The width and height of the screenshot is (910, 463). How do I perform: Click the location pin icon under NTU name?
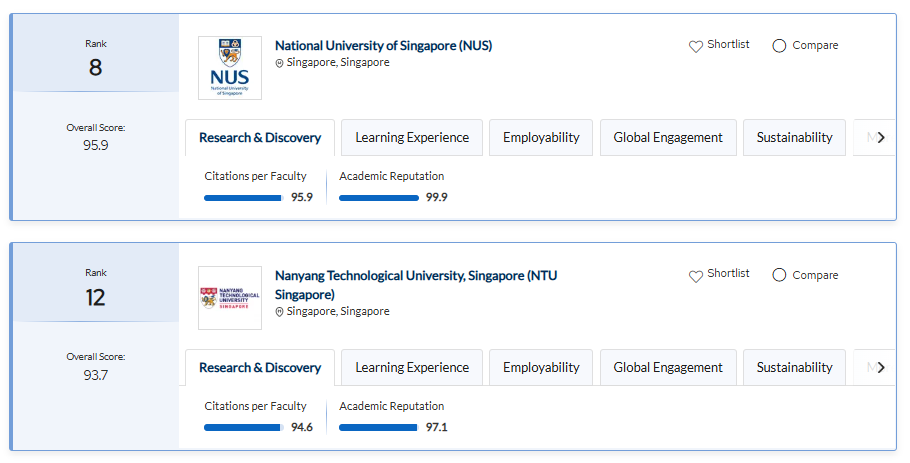pos(279,312)
